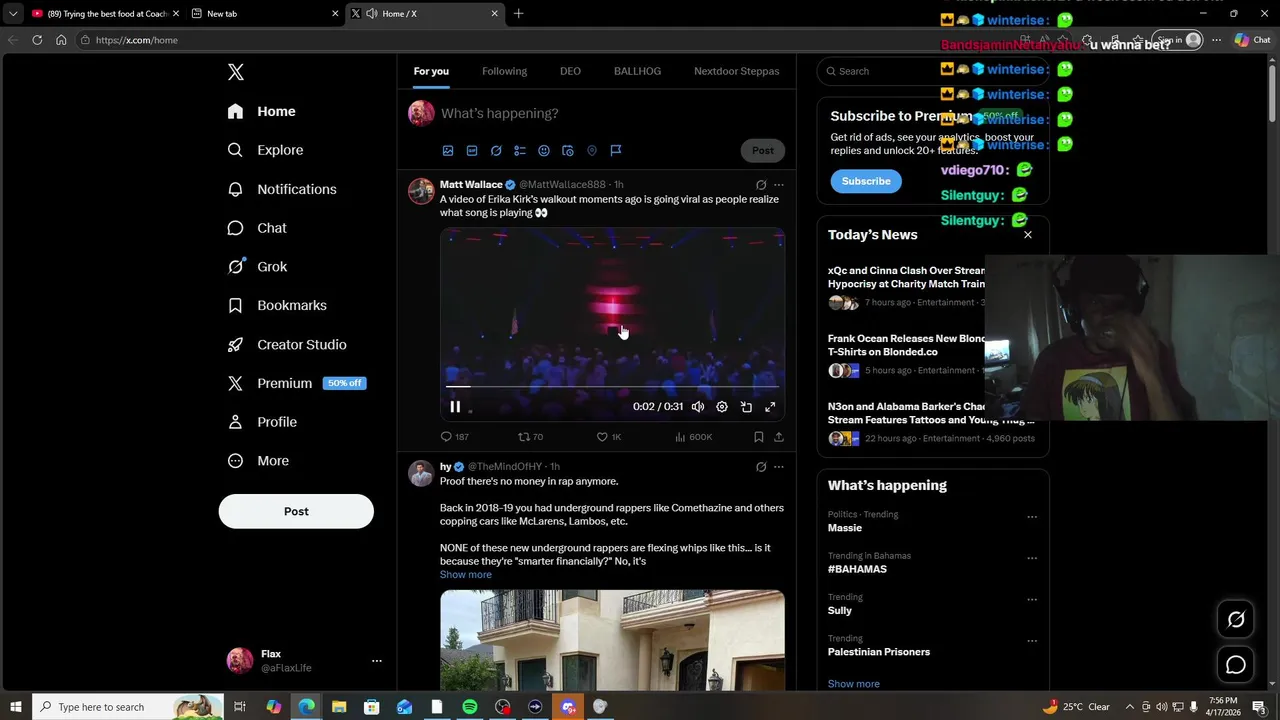Open the floating chat messages button
Image resolution: width=1280 pixels, height=720 pixels.
click(x=1236, y=665)
